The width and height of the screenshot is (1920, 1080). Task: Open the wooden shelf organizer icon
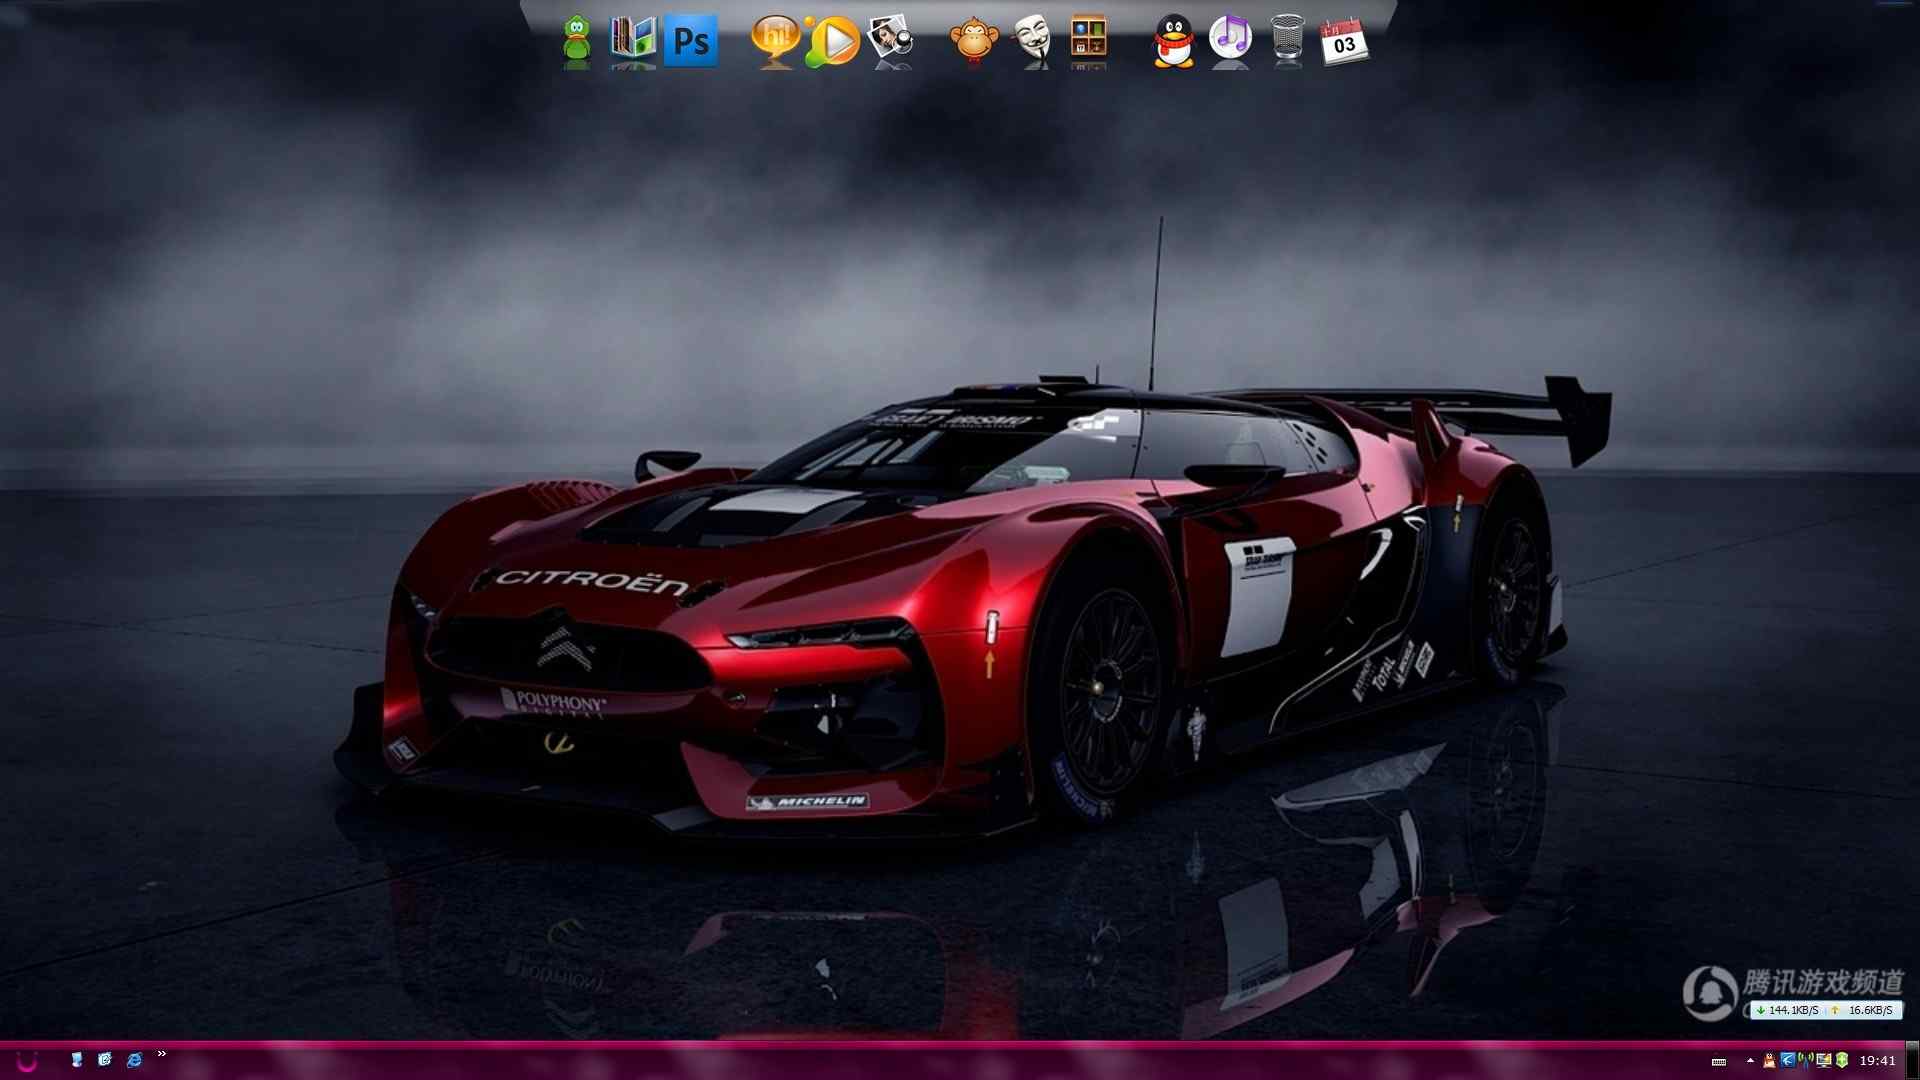(x=1088, y=37)
